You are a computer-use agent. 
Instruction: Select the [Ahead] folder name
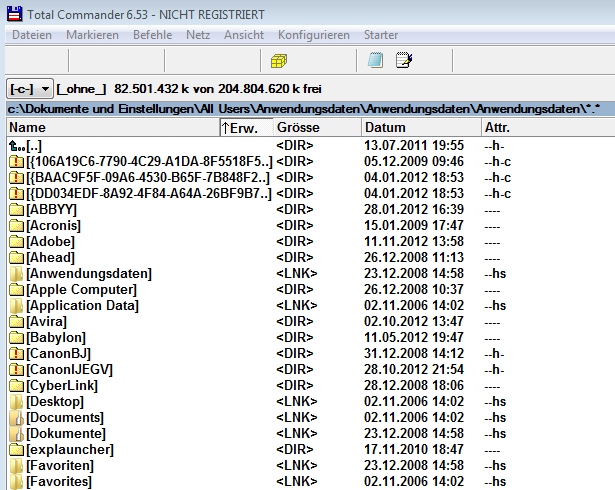pyautogui.click(x=50, y=258)
